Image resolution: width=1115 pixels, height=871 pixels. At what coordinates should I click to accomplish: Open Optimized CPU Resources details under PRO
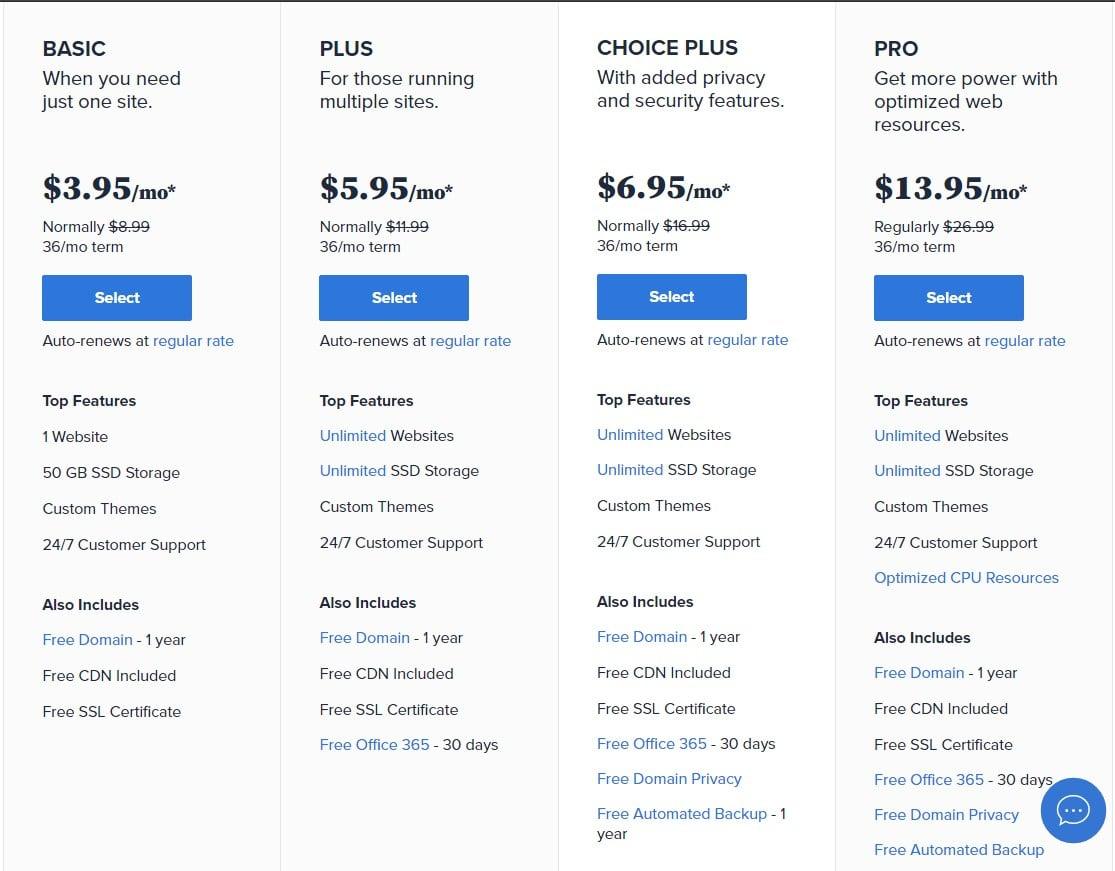coord(966,577)
